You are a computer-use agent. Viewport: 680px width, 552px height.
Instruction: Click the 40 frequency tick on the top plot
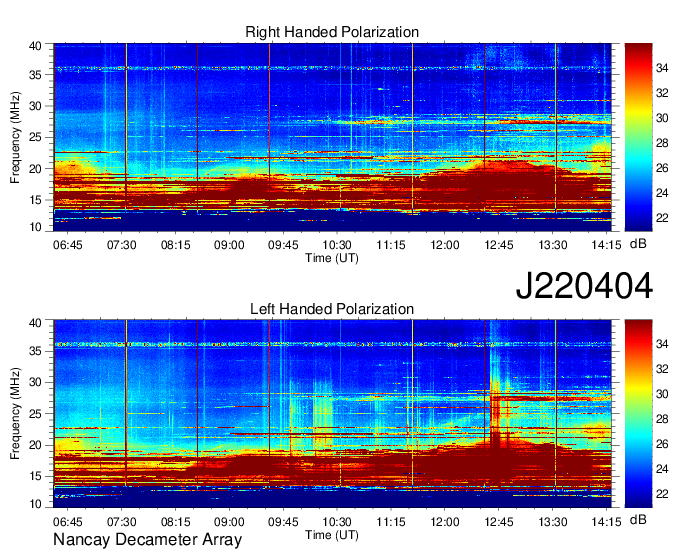point(35,46)
